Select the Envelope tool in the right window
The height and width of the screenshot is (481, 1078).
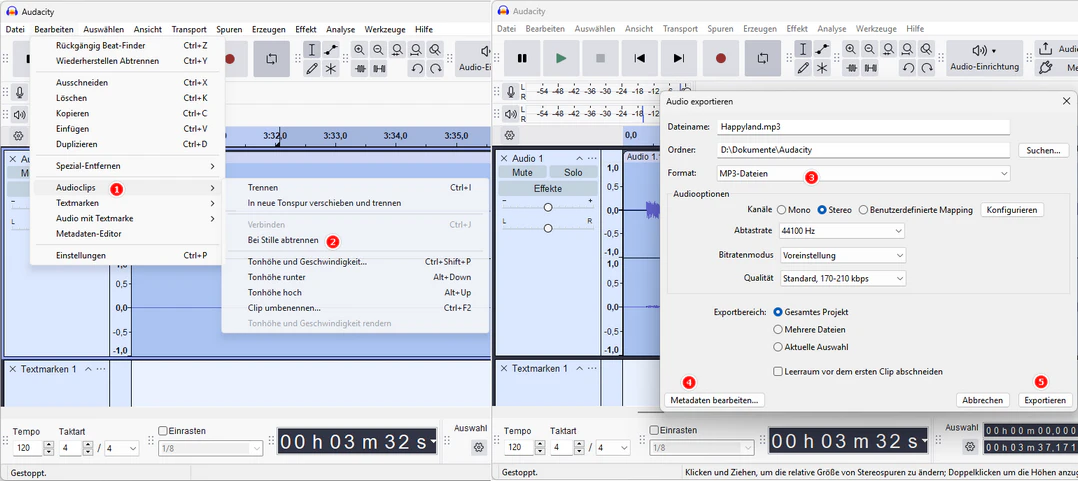(822, 49)
